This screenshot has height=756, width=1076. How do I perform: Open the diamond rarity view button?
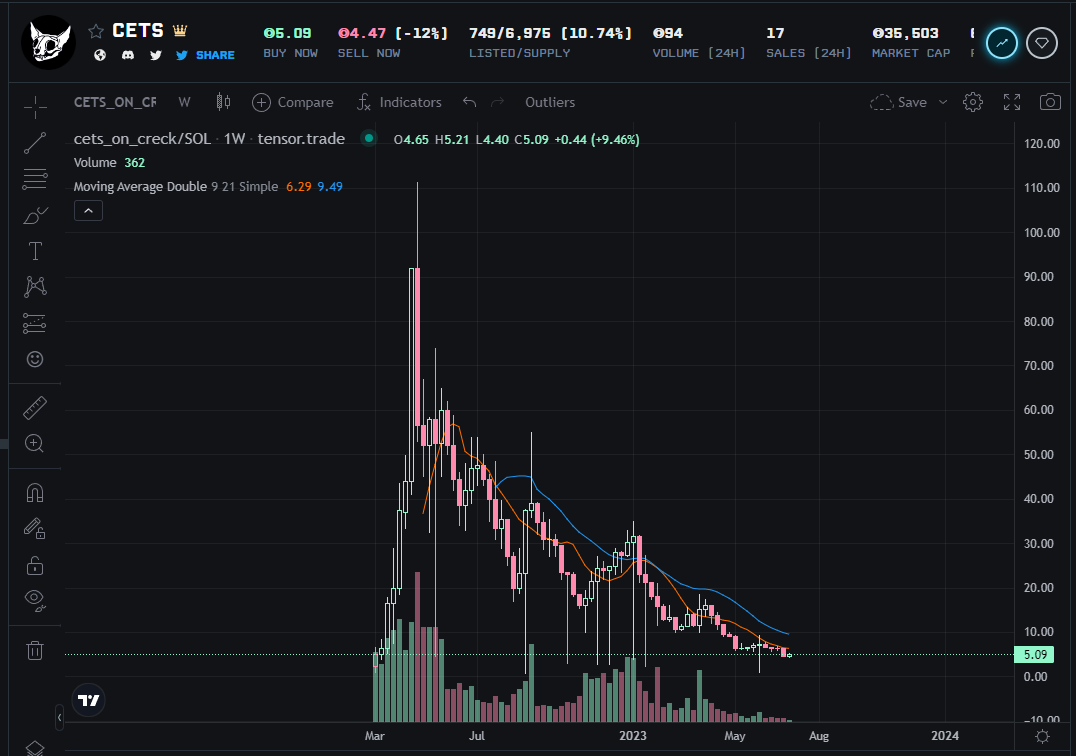[1042, 43]
